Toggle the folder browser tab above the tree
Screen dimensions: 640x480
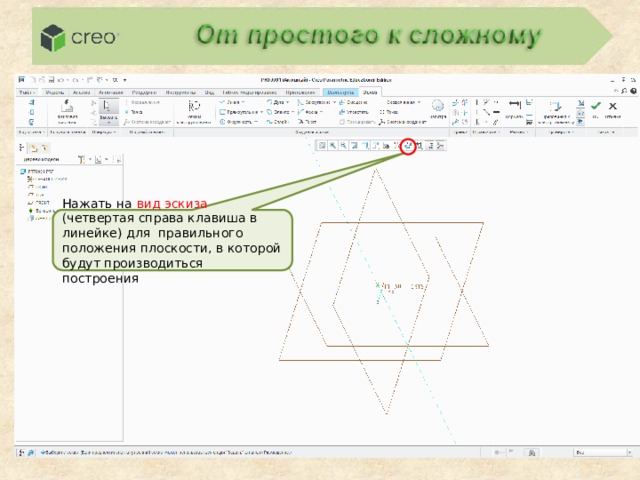(33, 148)
